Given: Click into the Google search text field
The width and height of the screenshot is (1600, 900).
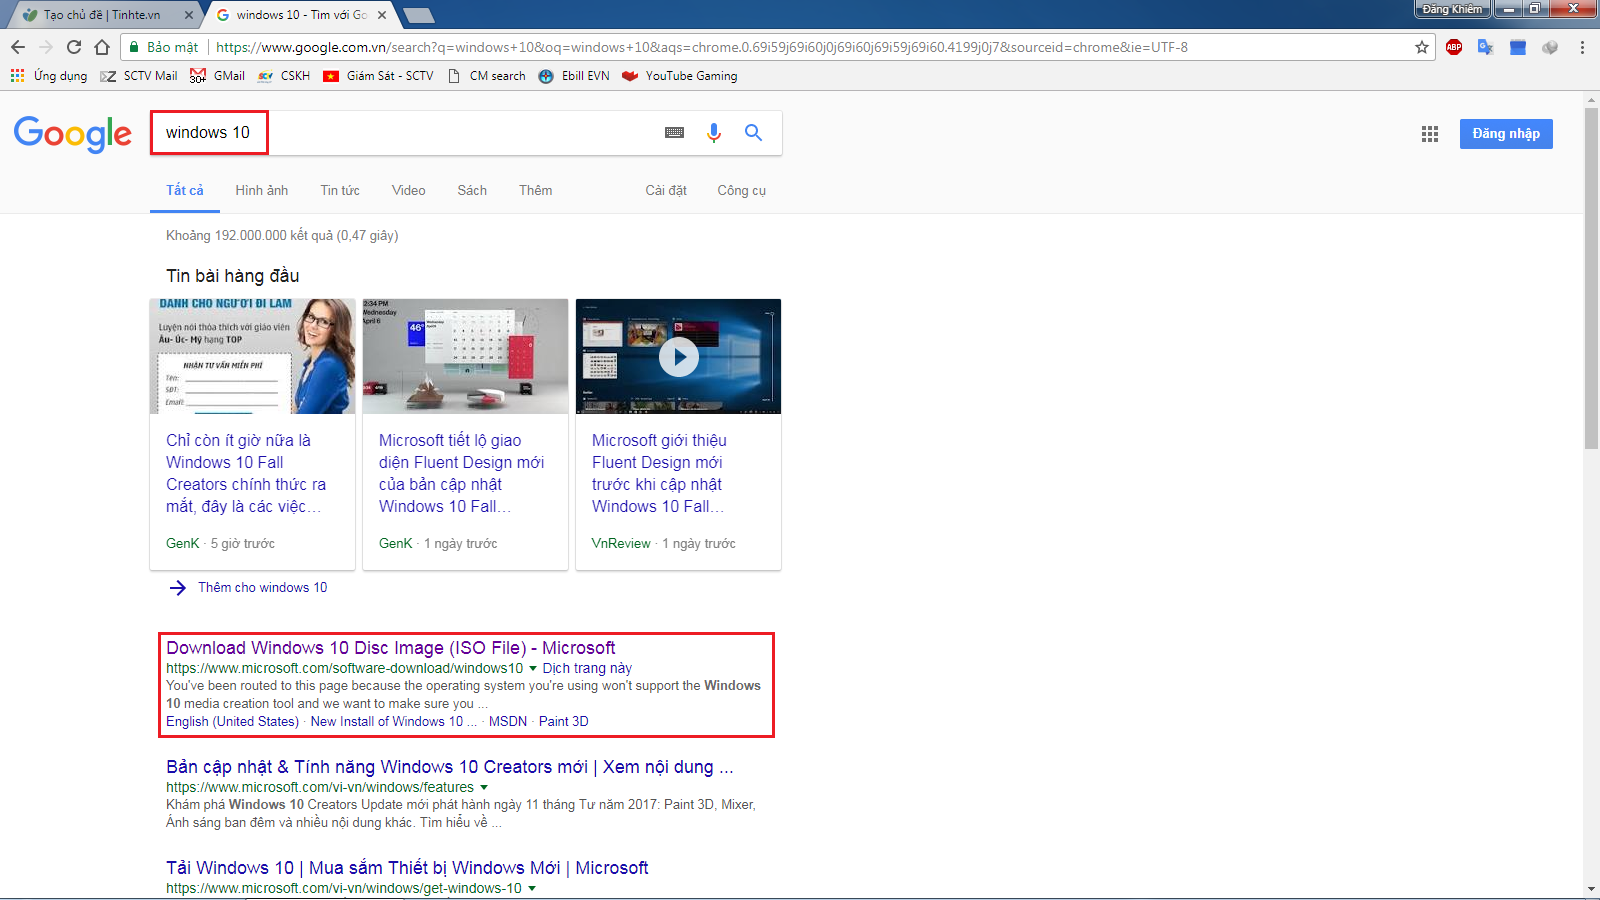Looking at the screenshot, I should (405, 132).
